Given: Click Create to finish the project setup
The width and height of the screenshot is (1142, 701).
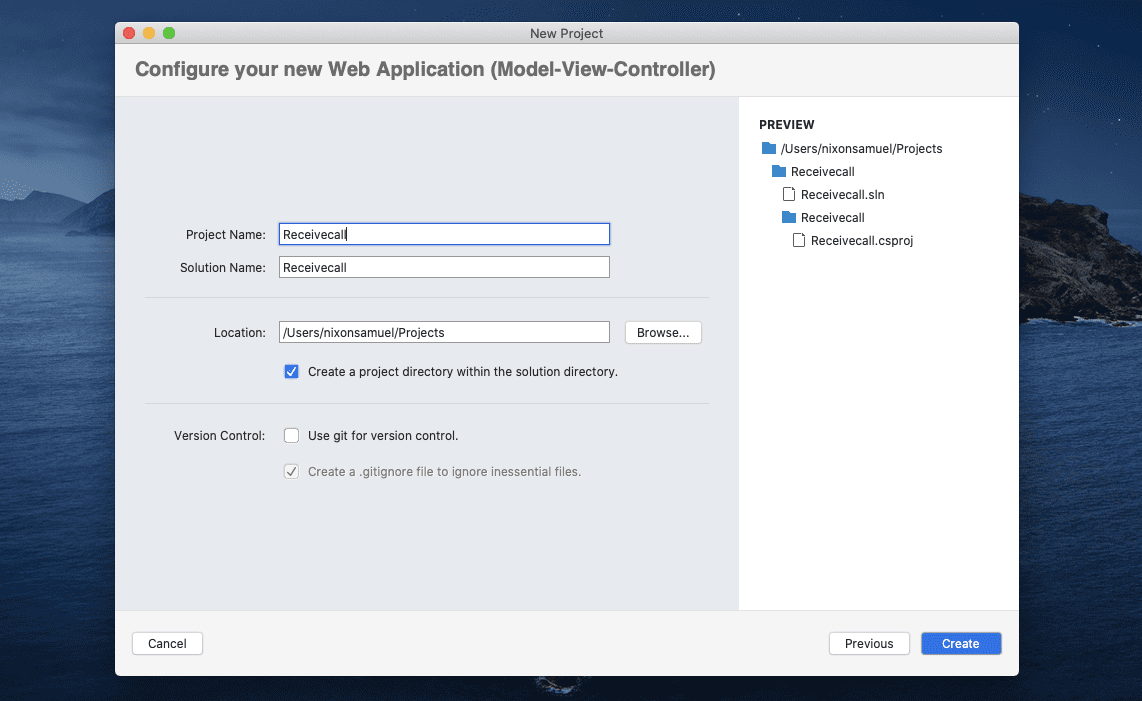Looking at the screenshot, I should point(960,643).
